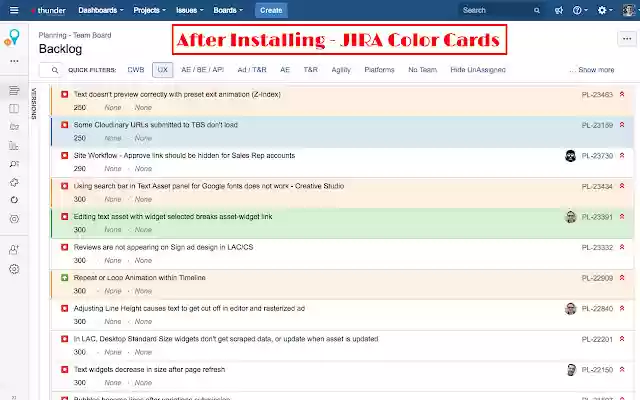Viewport: 640px width, 400px height.
Task: Open issue key PL-23434
Action: (x=597, y=187)
